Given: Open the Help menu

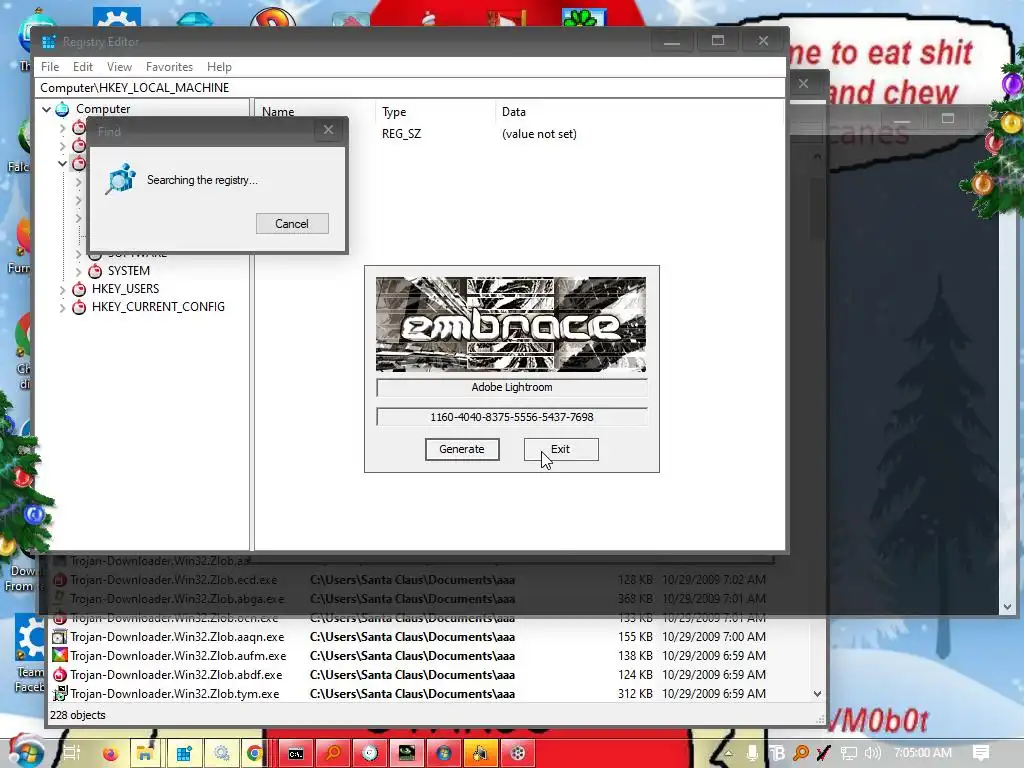Looking at the screenshot, I should [x=219, y=67].
